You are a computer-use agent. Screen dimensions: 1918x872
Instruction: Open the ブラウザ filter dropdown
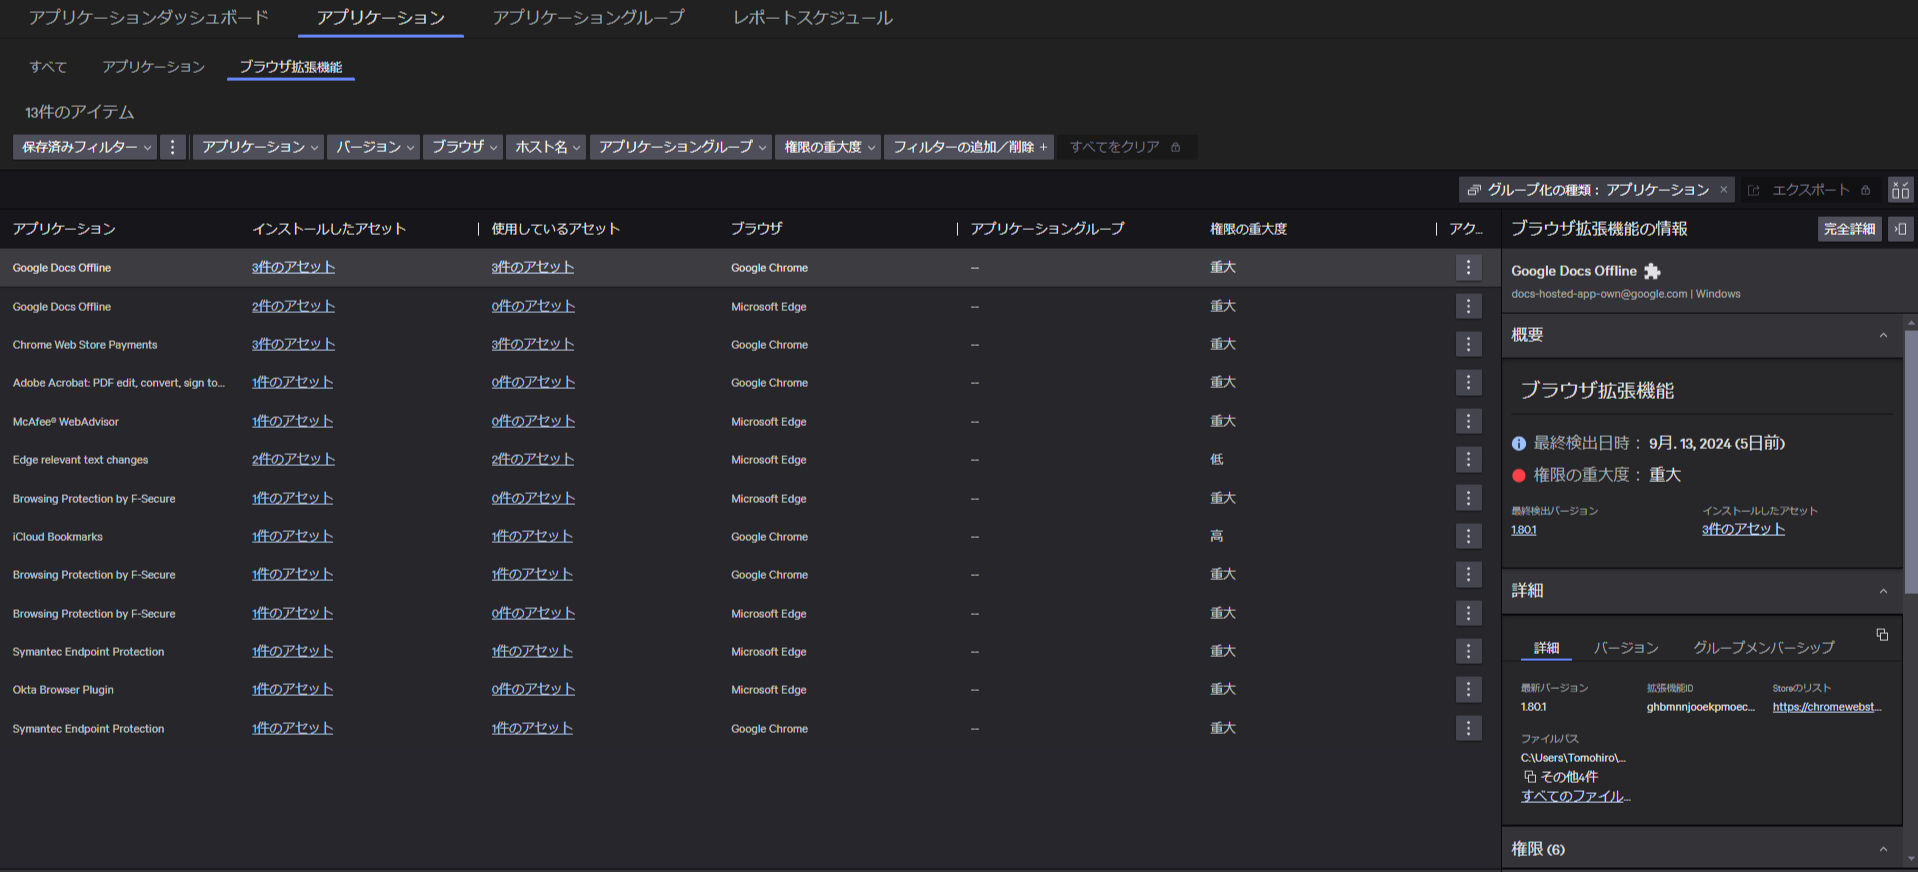pyautogui.click(x=462, y=147)
